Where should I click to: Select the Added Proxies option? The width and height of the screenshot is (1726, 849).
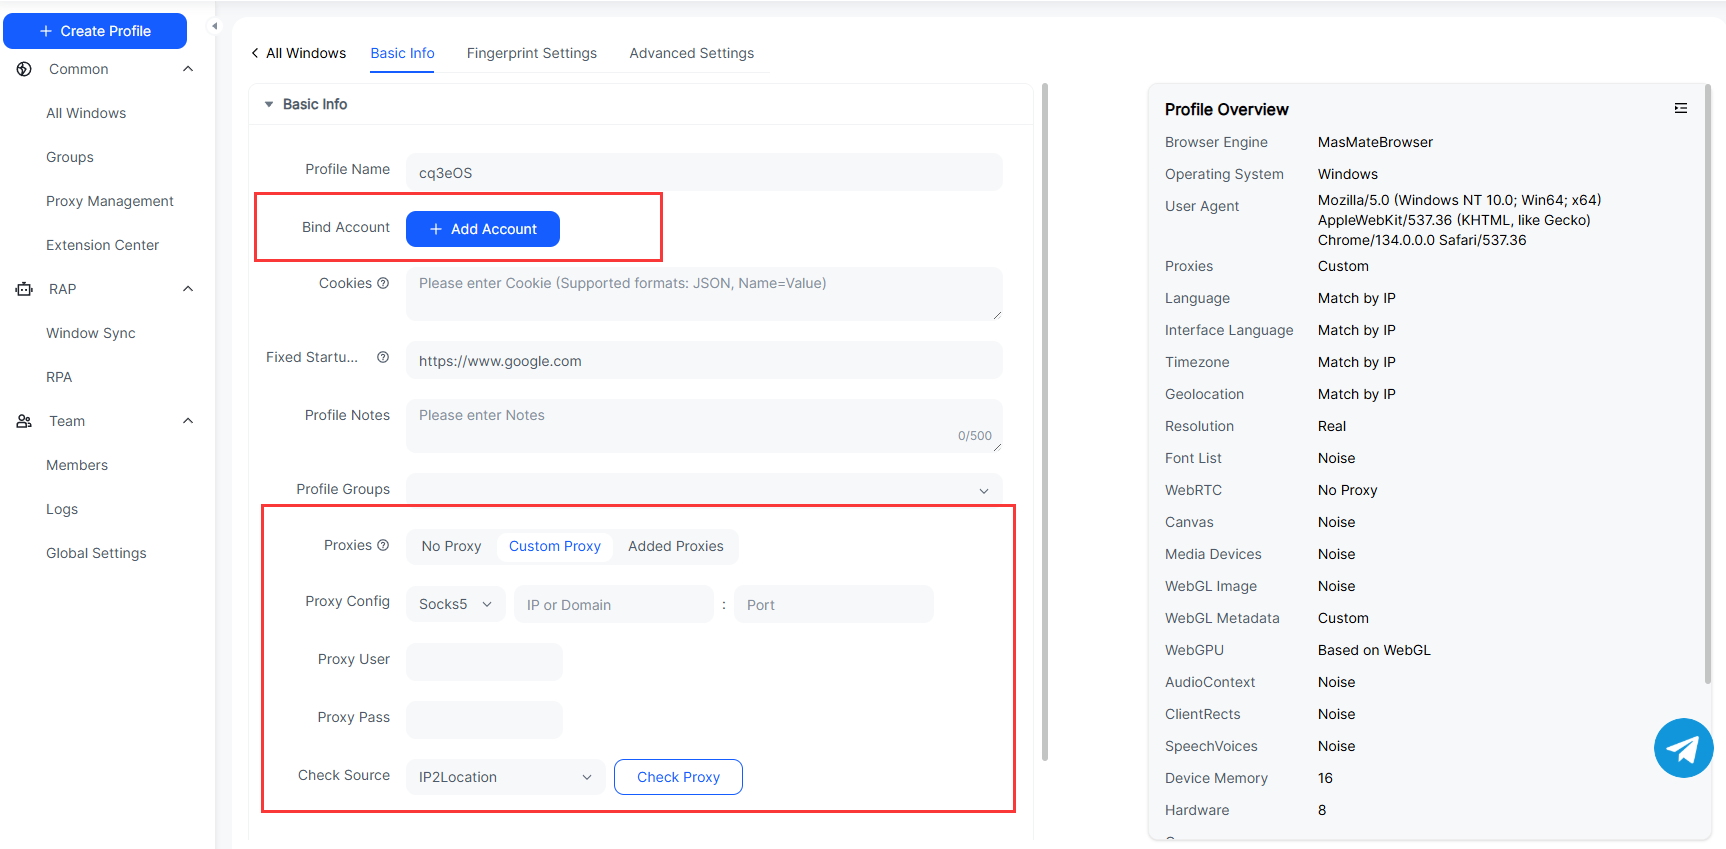pos(675,546)
